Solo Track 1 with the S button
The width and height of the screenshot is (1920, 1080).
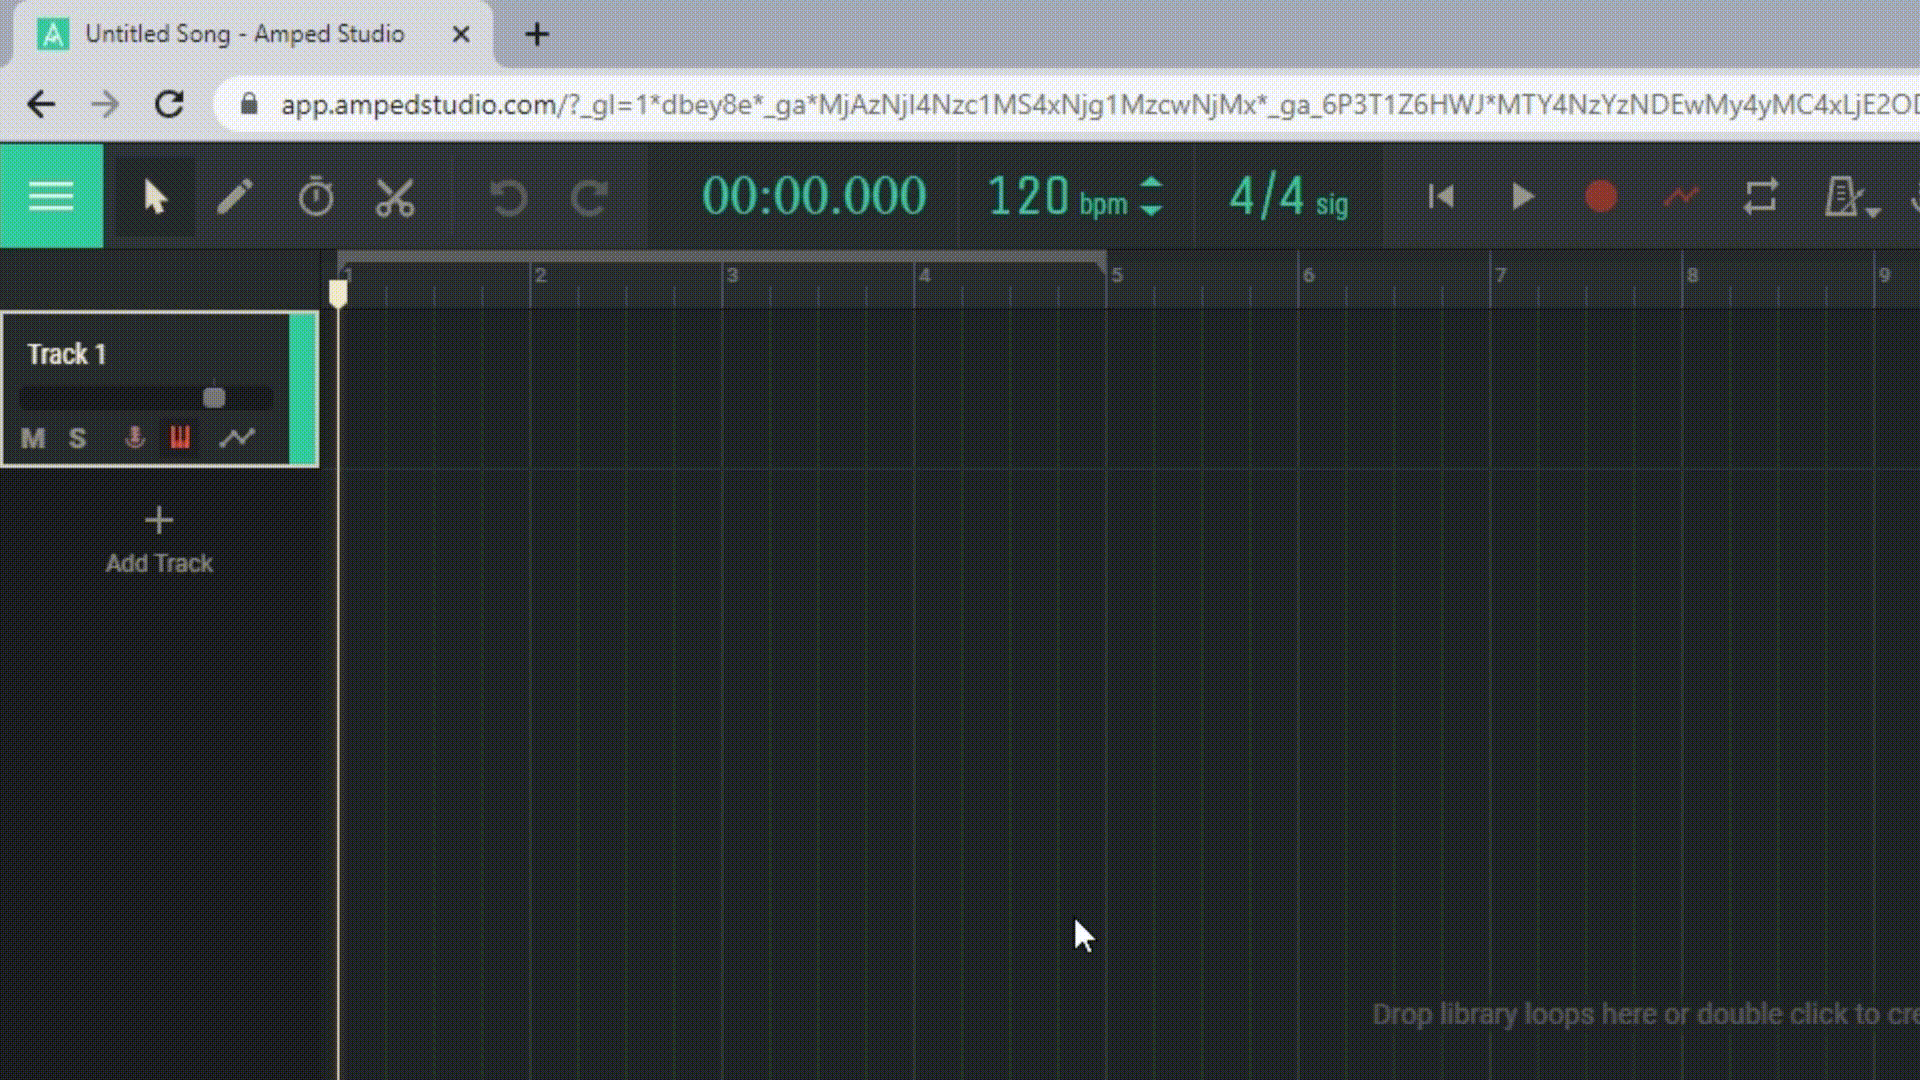point(77,438)
